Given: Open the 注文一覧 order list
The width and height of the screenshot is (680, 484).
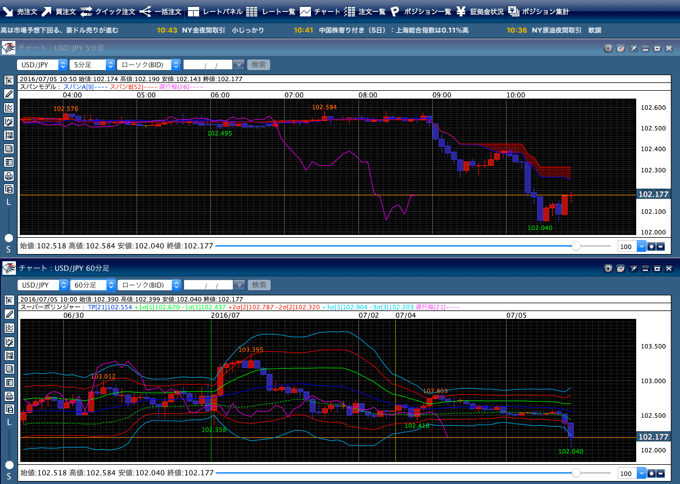Looking at the screenshot, I should (x=365, y=12).
